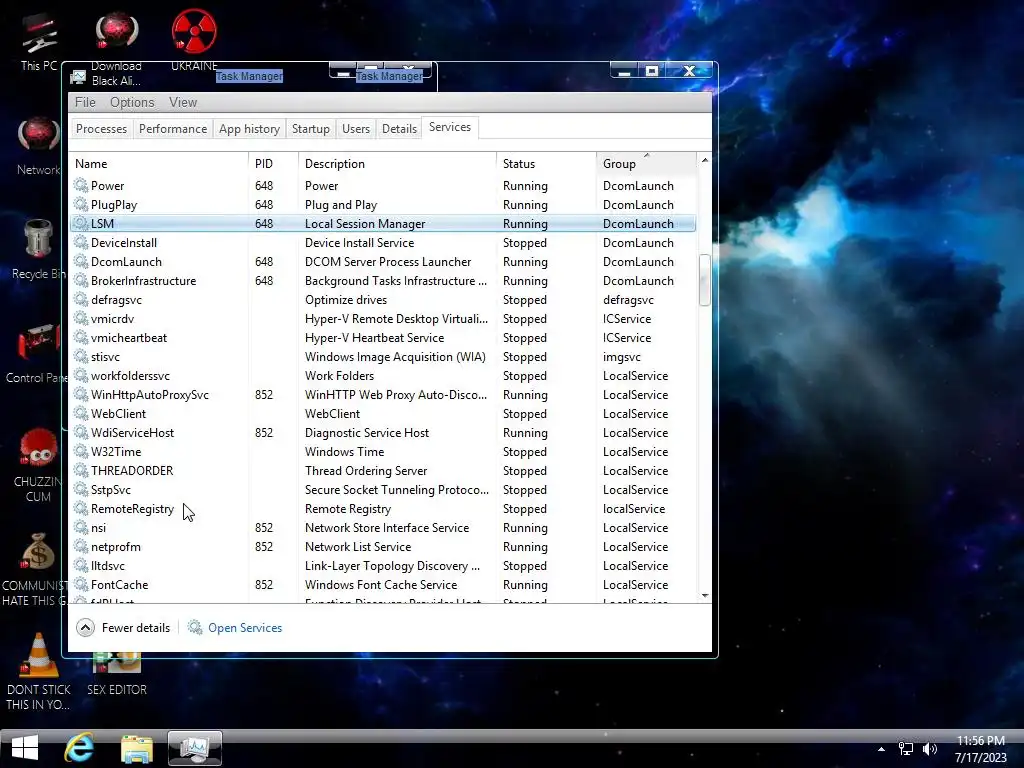The height and width of the screenshot is (768, 1024).
Task: Switch to the Users tab
Action: 356,129
